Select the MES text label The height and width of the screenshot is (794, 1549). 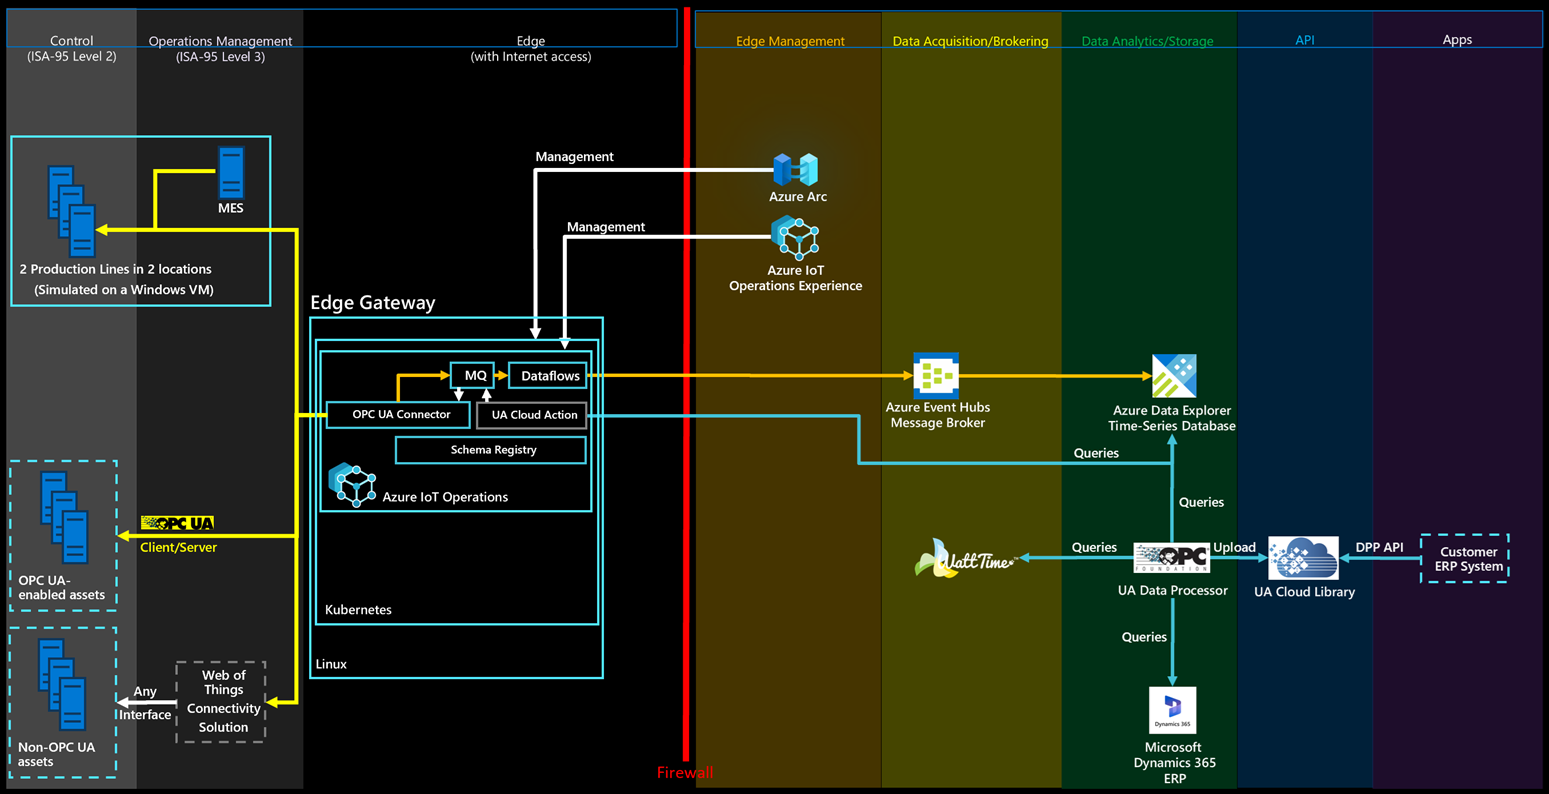click(230, 208)
